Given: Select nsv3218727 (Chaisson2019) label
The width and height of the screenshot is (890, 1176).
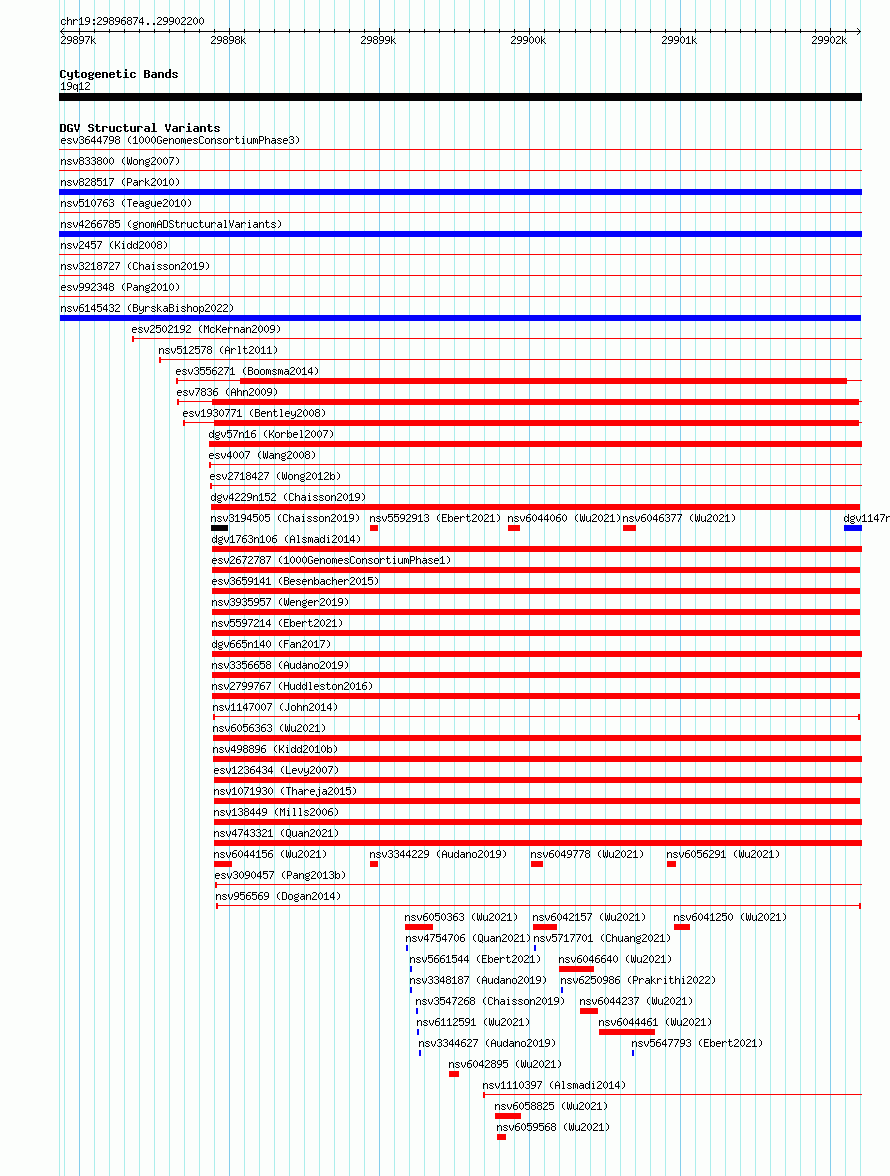Looking at the screenshot, I should click(x=135, y=266).
